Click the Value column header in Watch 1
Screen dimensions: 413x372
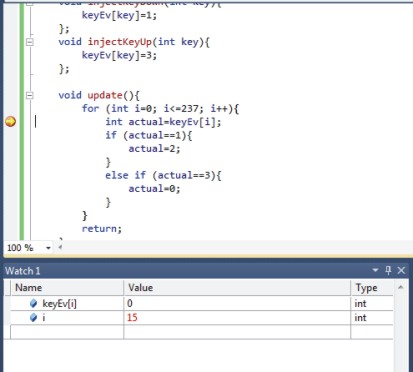237,288
